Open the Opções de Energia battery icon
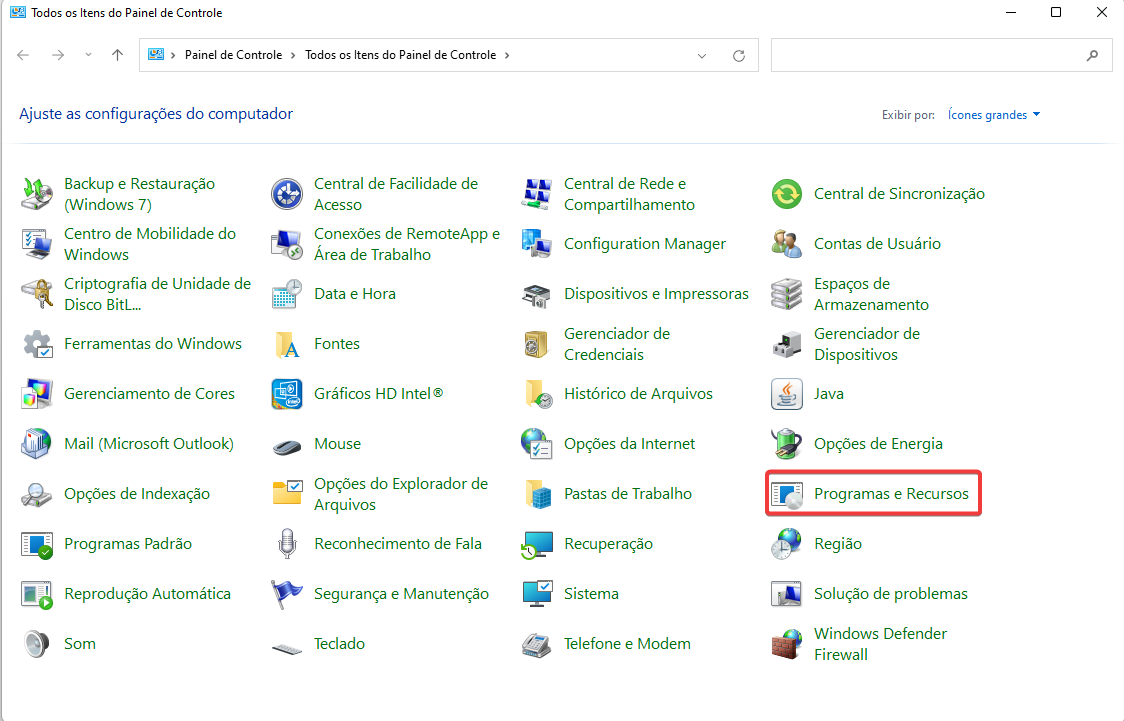The image size is (1124, 721). tap(786, 444)
